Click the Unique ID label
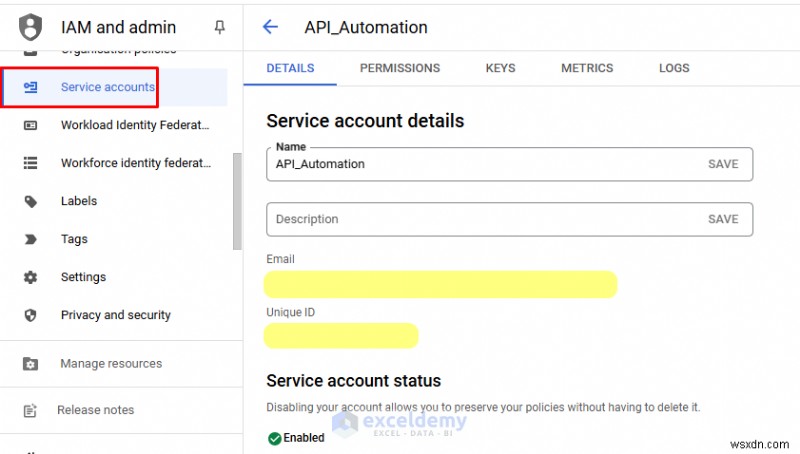 pyautogui.click(x=290, y=312)
